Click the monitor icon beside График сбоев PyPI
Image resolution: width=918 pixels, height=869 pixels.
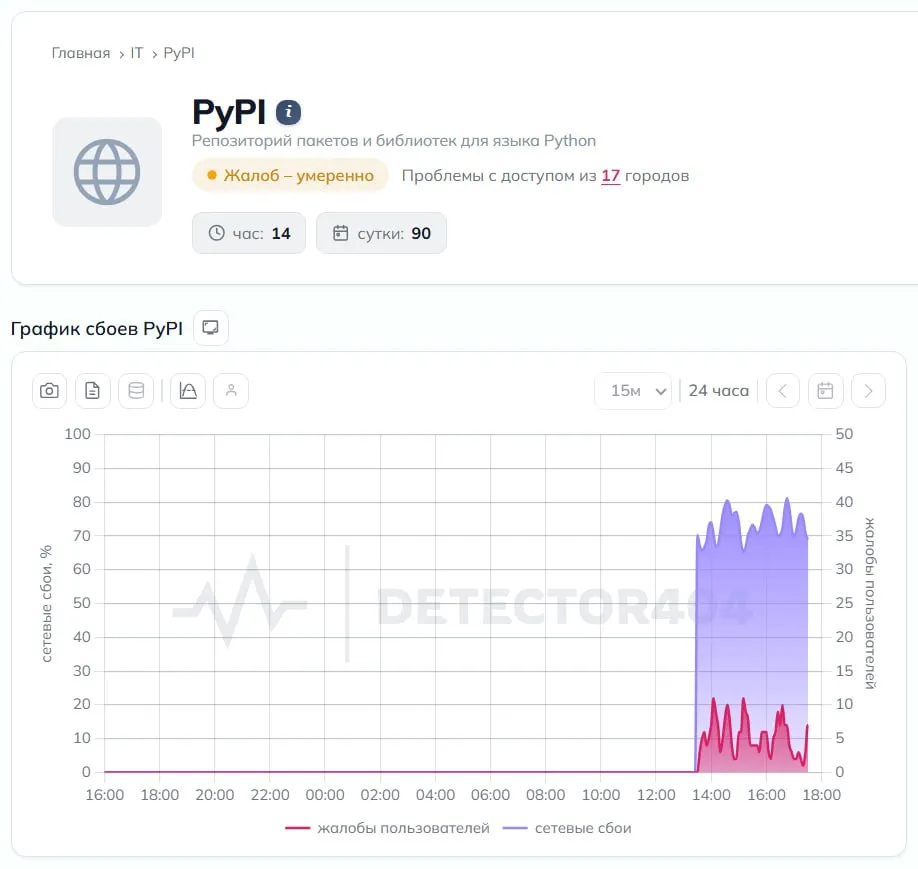tap(211, 327)
